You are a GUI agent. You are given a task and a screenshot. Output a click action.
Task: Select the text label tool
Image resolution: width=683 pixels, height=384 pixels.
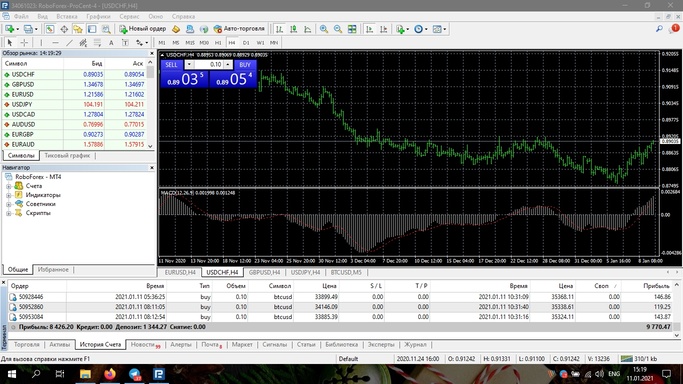pyautogui.click(x=125, y=43)
